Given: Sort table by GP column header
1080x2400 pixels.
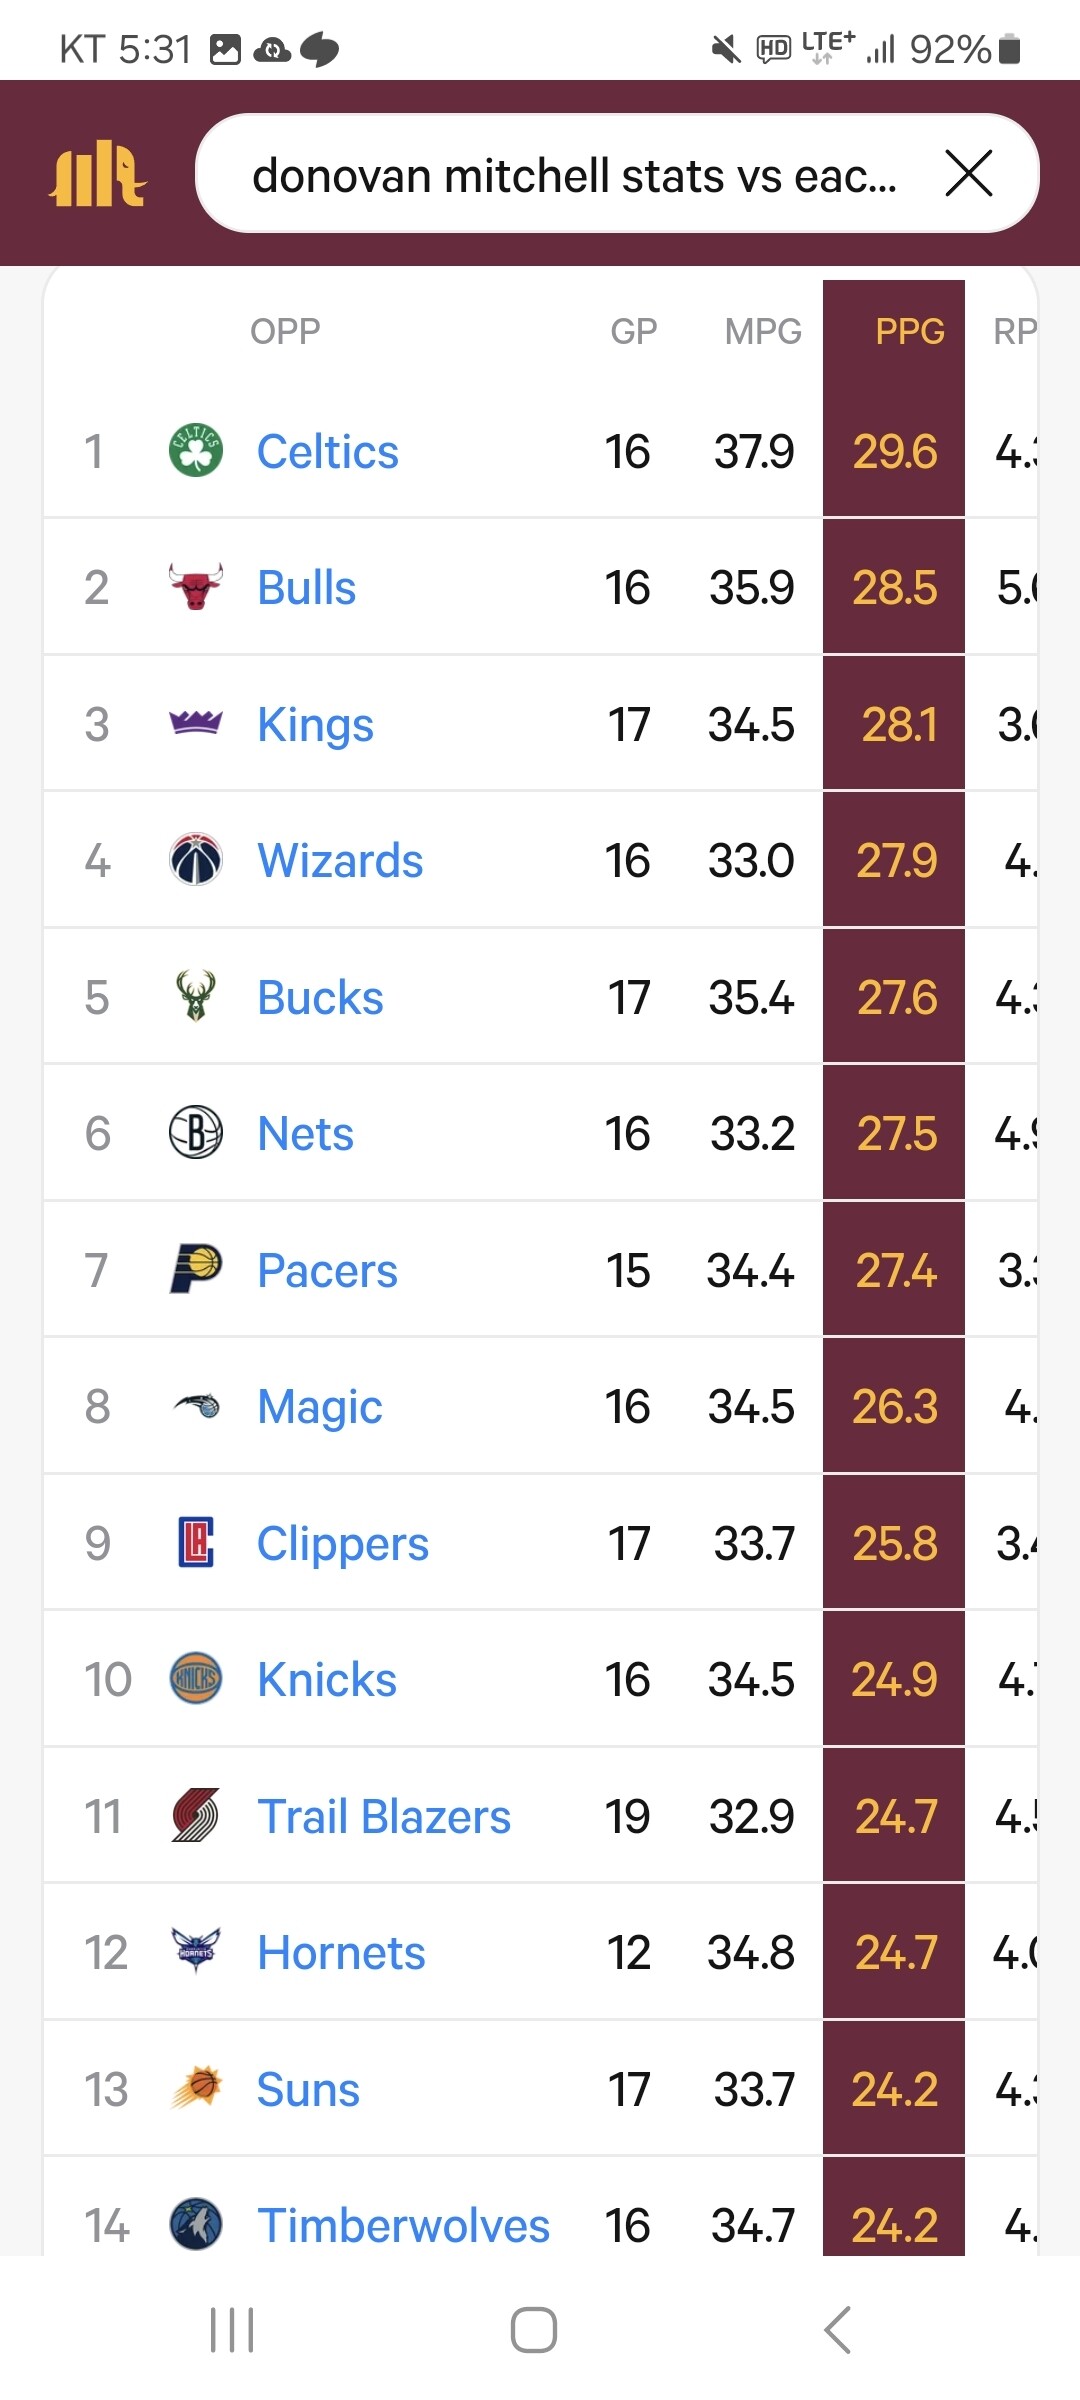Looking at the screenshot, I should click(633, 331).
